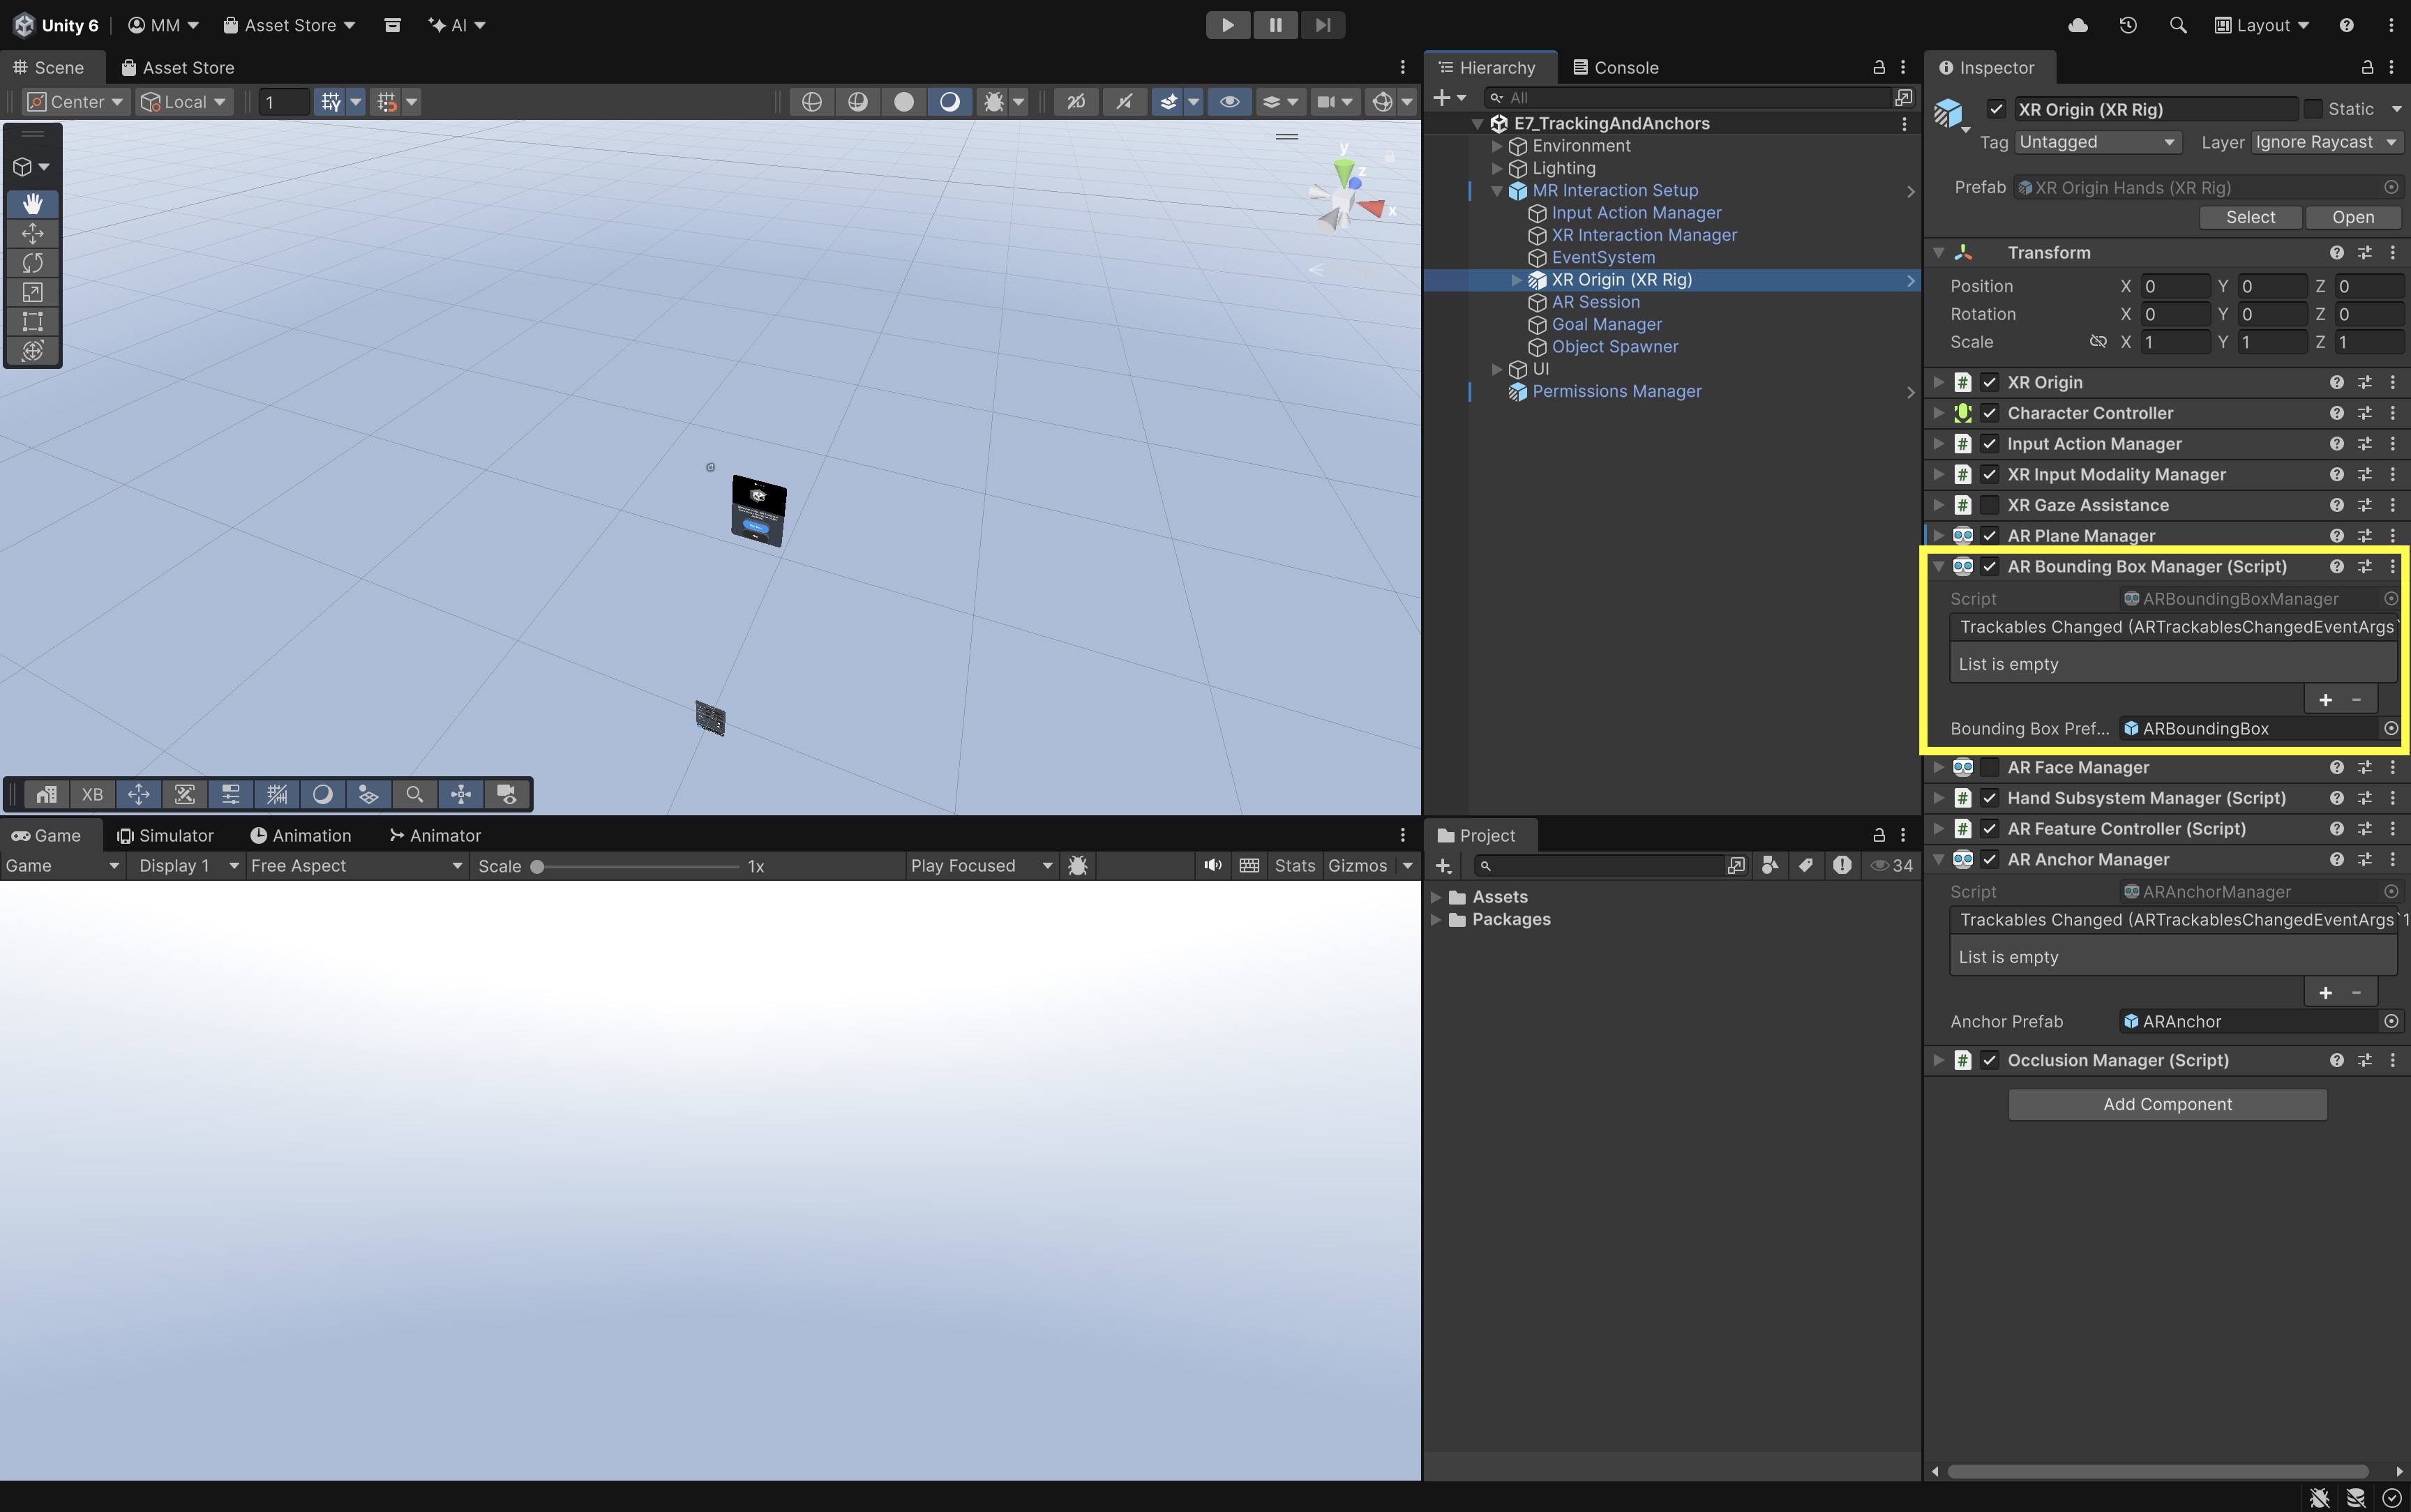
Task: Open the Local rotation dropdown
Action: click(184, 101)
